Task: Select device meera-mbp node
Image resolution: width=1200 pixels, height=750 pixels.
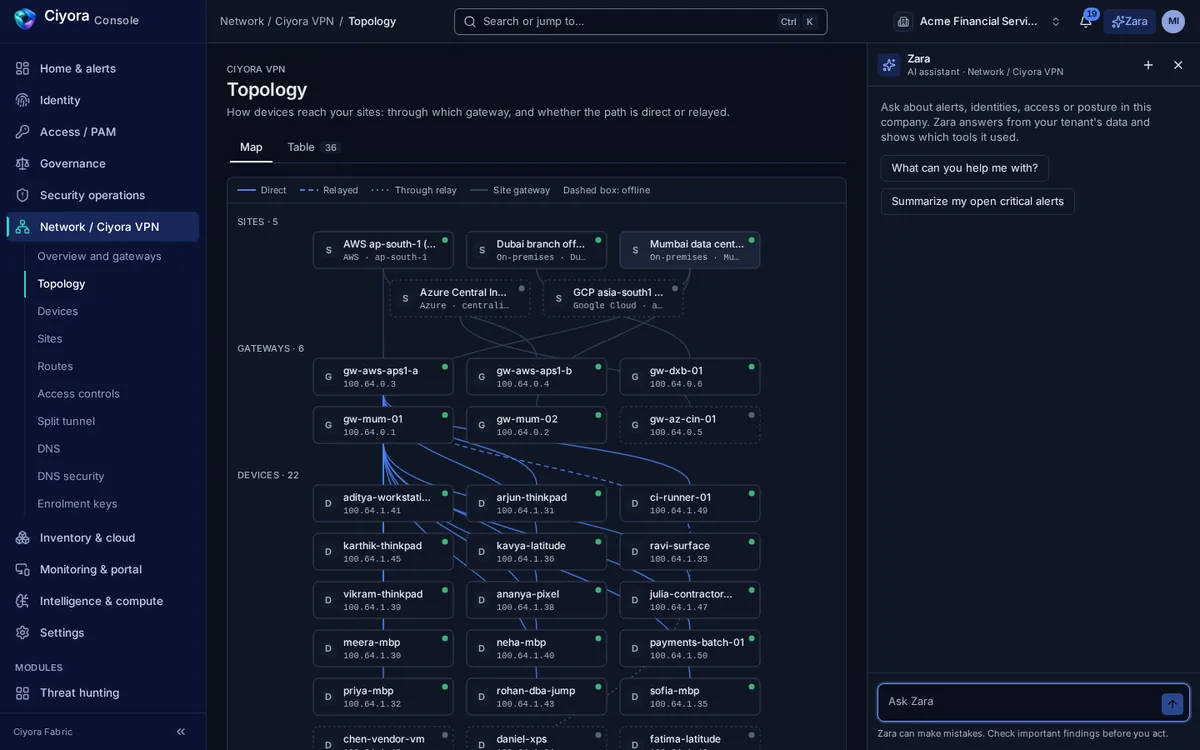Action: pos(383,648)
